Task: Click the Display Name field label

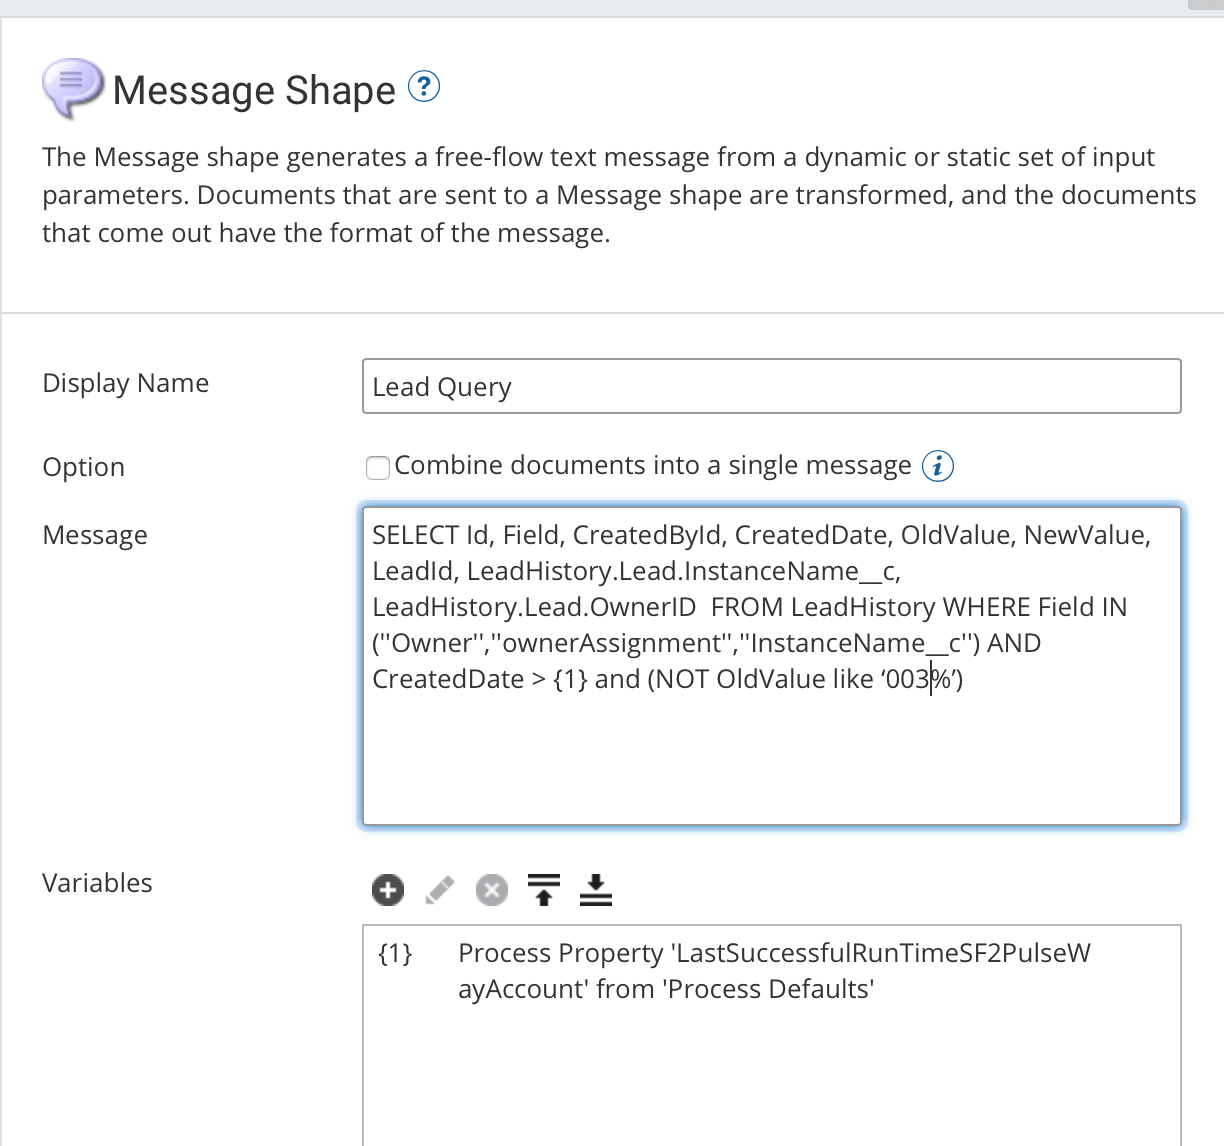Action: click(x=126, y=383)
